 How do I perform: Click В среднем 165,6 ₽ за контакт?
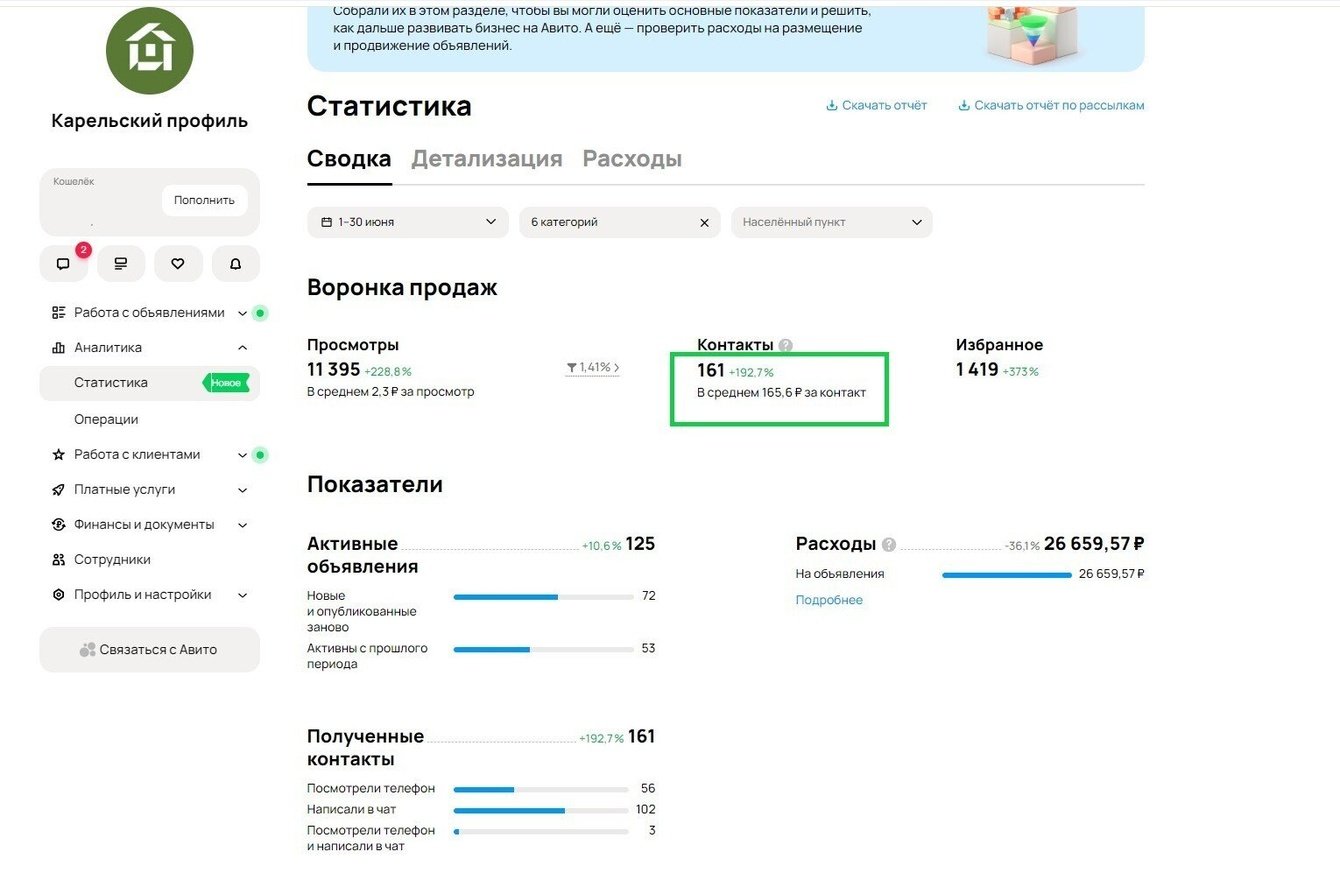(782, 393)
